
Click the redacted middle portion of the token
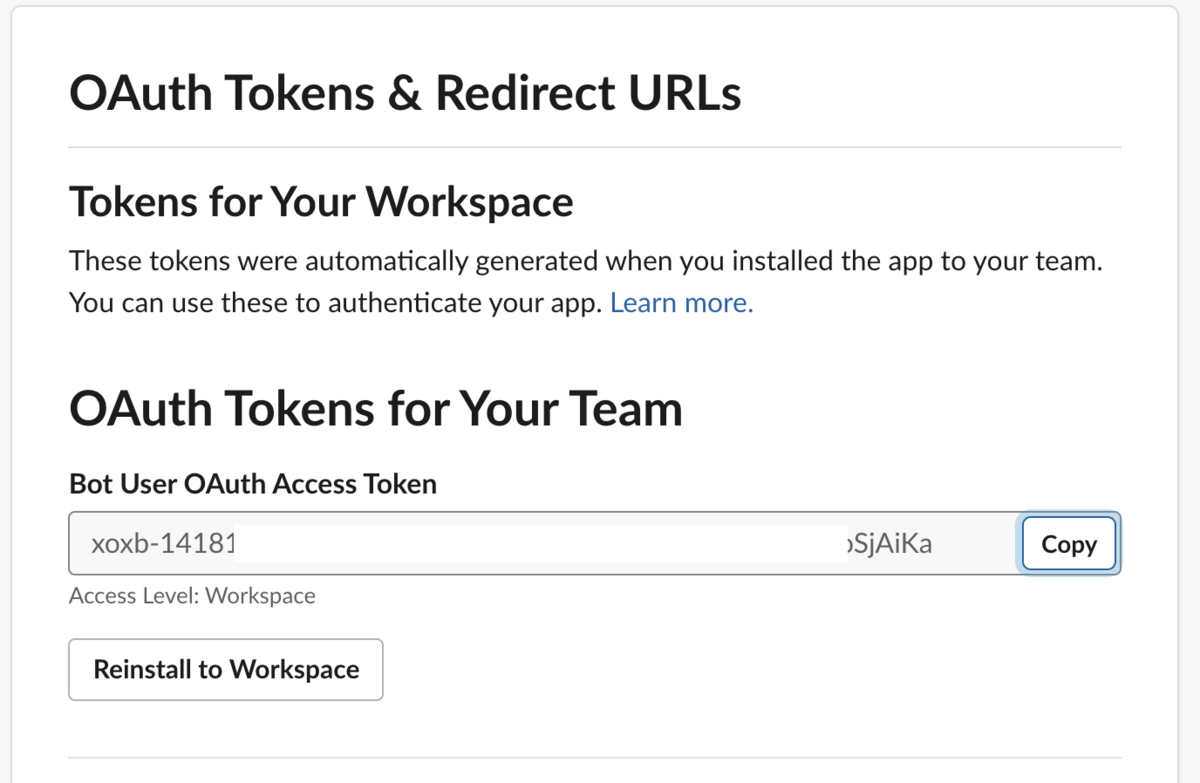[x=540, y=544]
